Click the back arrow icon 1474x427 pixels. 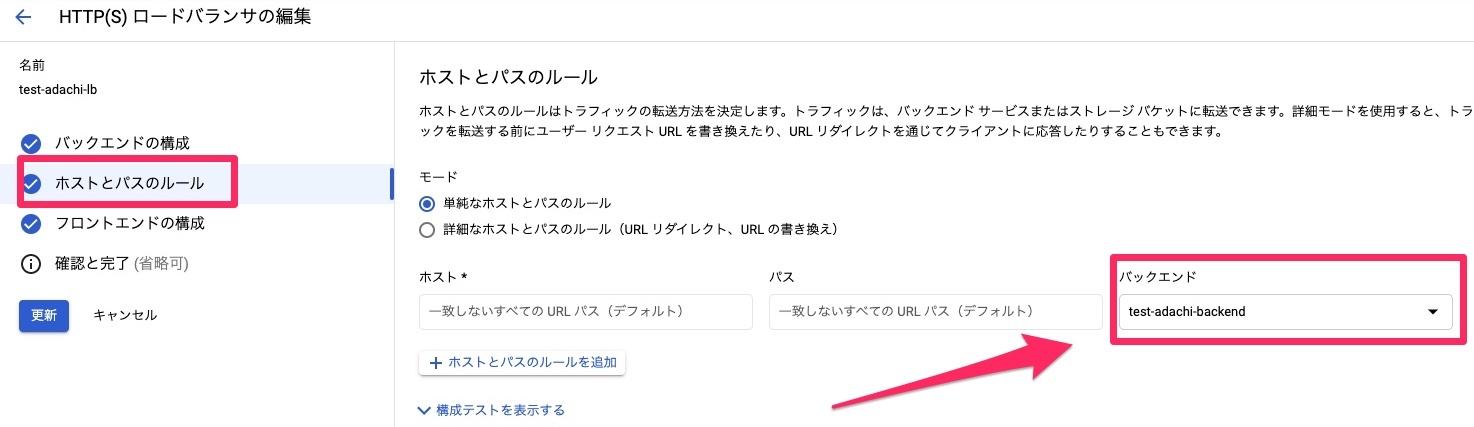coord(24,17)
